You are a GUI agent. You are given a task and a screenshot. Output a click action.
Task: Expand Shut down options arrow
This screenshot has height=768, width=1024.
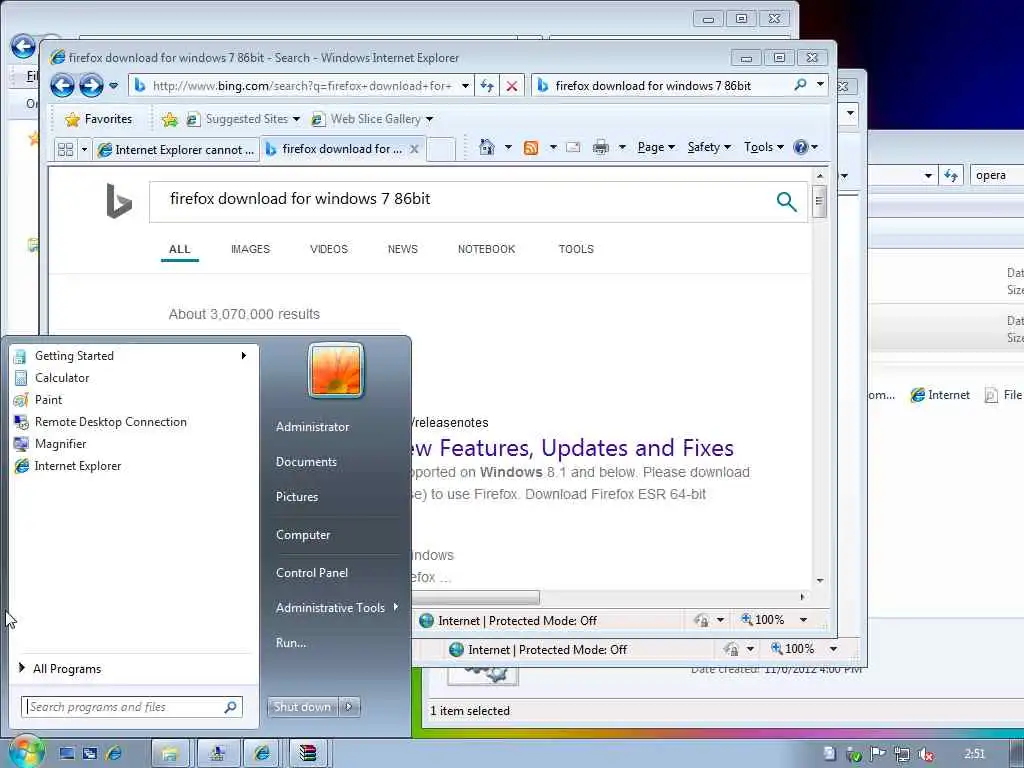[x=349, y=707]
